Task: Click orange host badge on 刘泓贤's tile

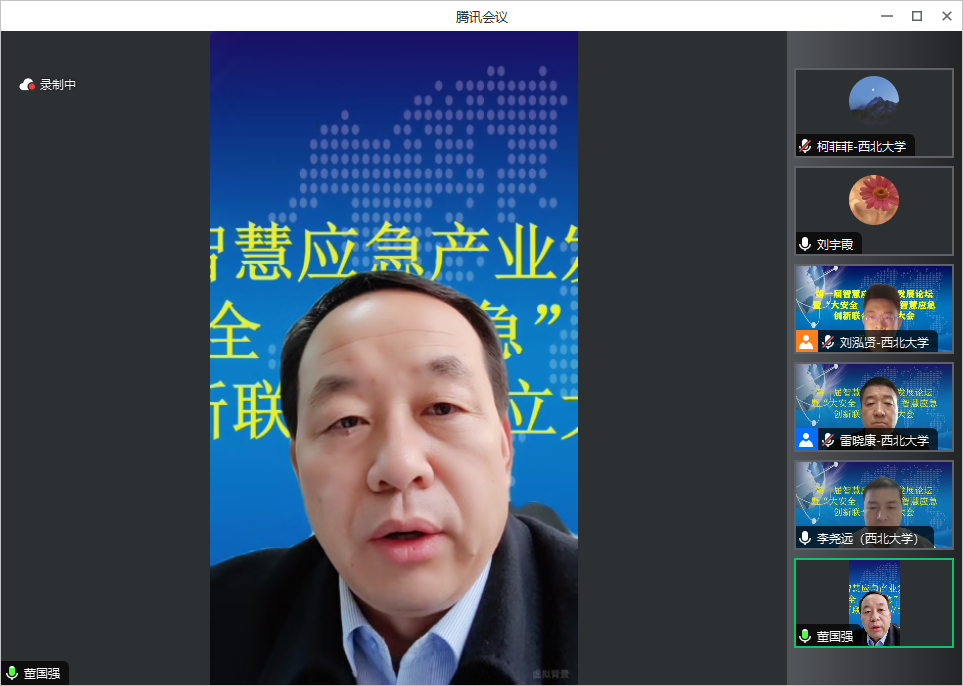Action: [x=806, y=342]
